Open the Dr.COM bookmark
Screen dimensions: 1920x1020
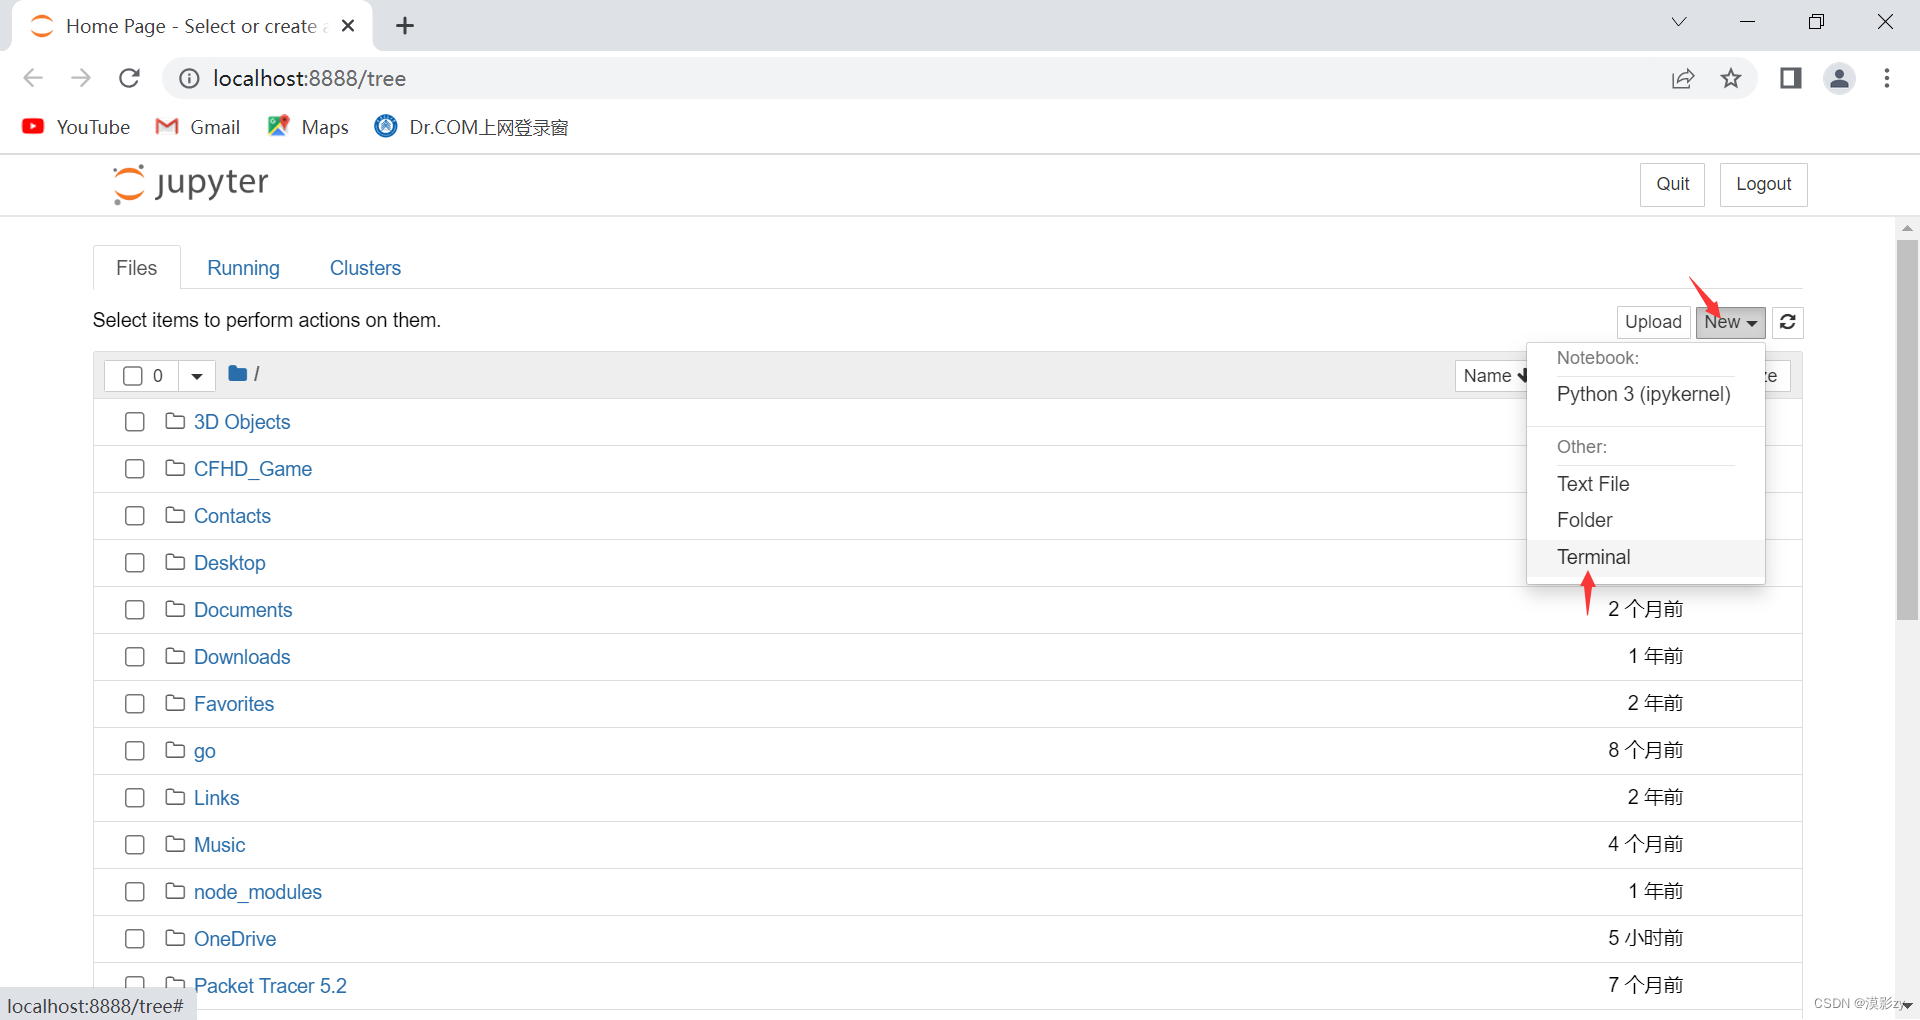[471, 127]
